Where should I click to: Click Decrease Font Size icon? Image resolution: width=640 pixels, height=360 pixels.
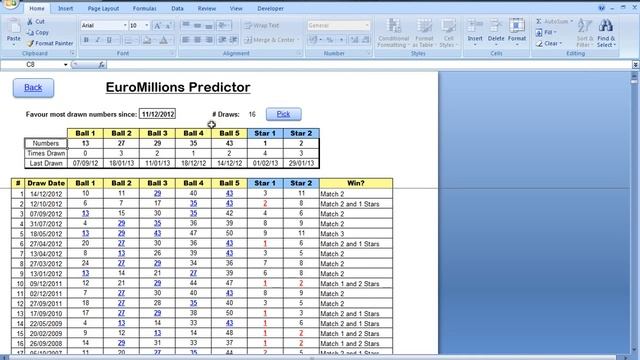click(168, 26)
